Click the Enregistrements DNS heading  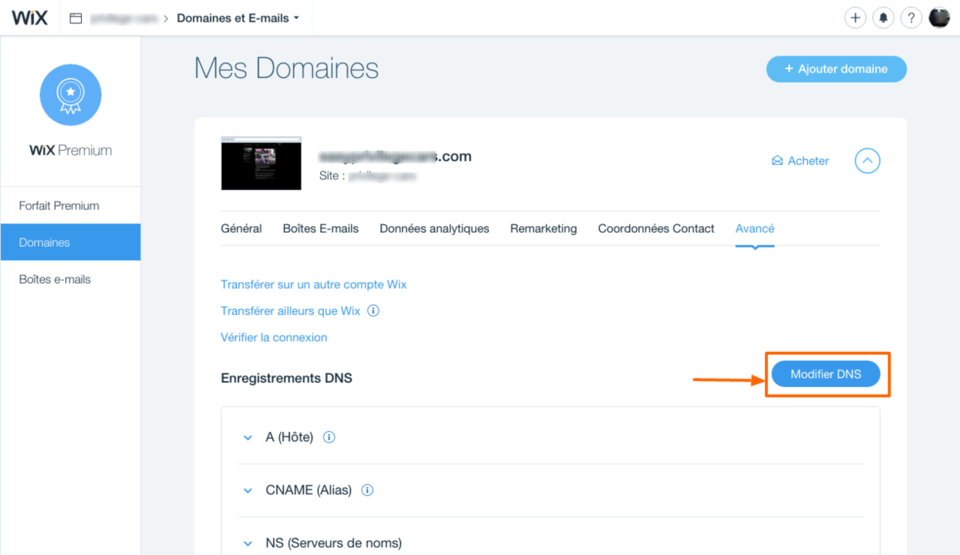click(287, 378)
